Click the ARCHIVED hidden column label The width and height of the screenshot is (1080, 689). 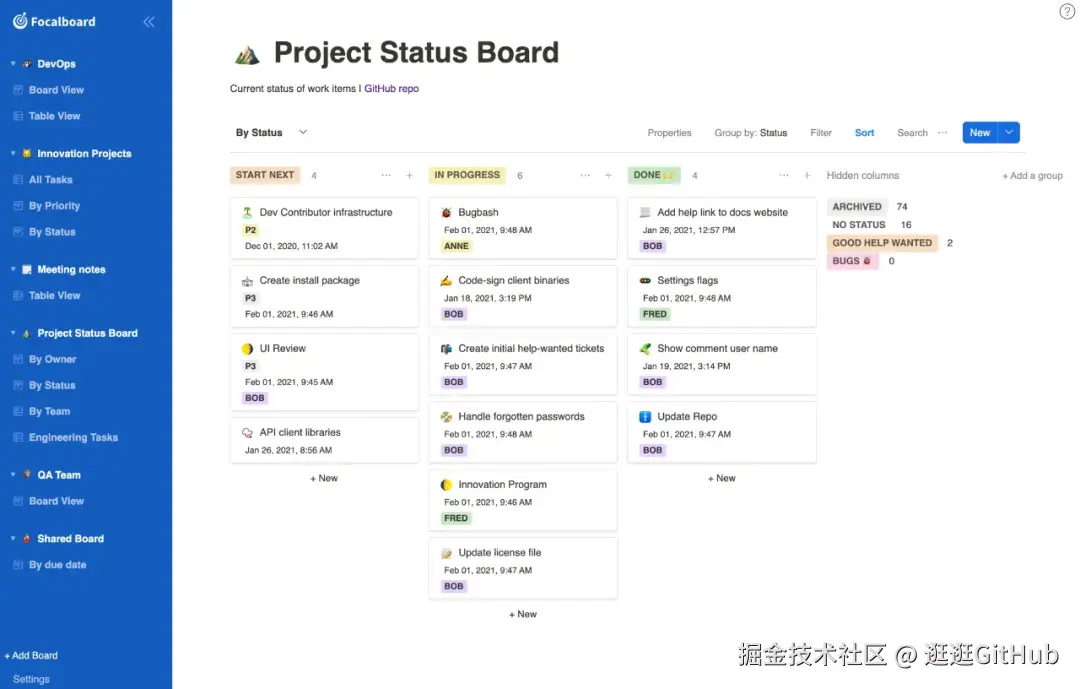click(857, 207)
